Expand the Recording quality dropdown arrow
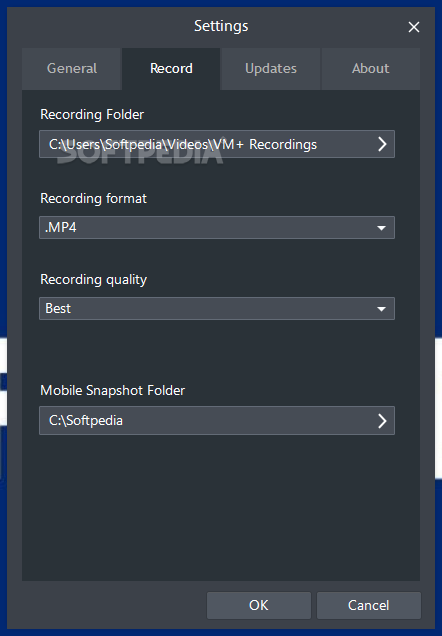 tap(381, 309)
